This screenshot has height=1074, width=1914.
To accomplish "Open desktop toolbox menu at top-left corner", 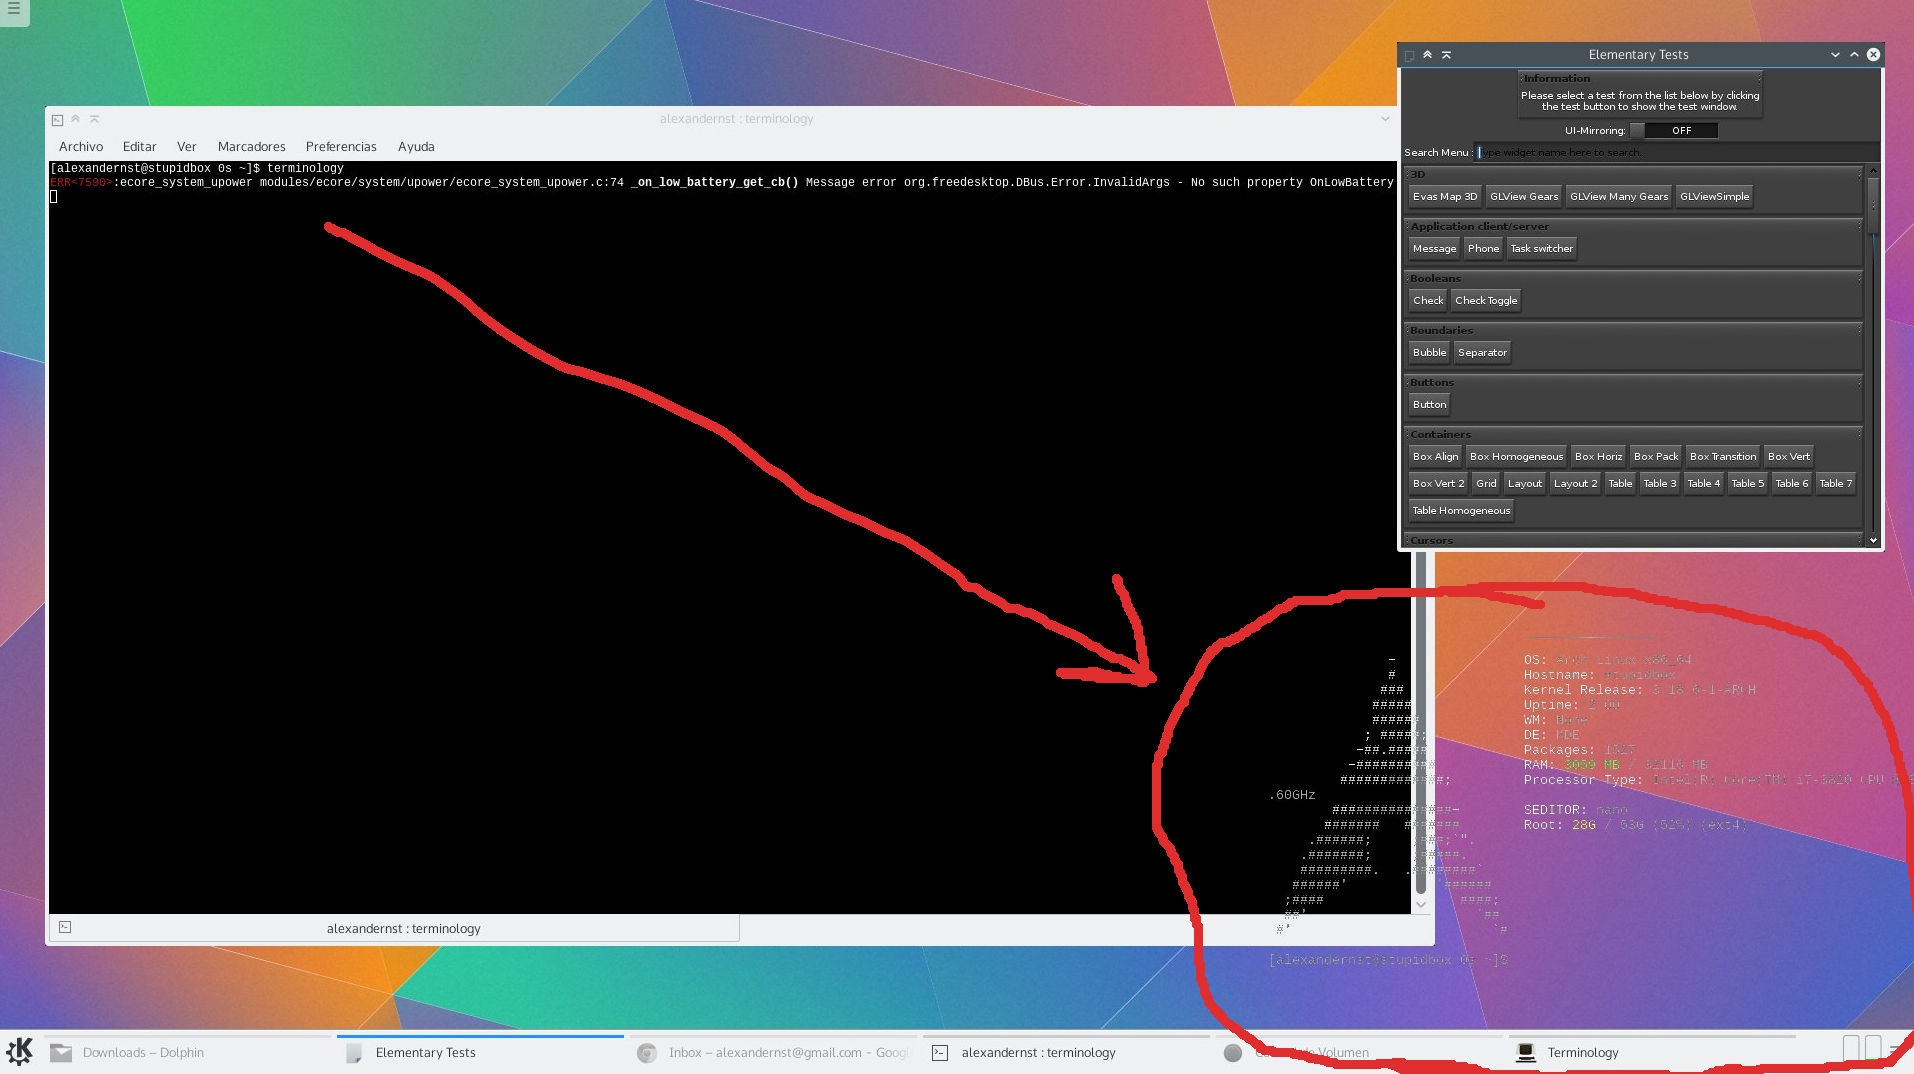I will tap(14, 10).
